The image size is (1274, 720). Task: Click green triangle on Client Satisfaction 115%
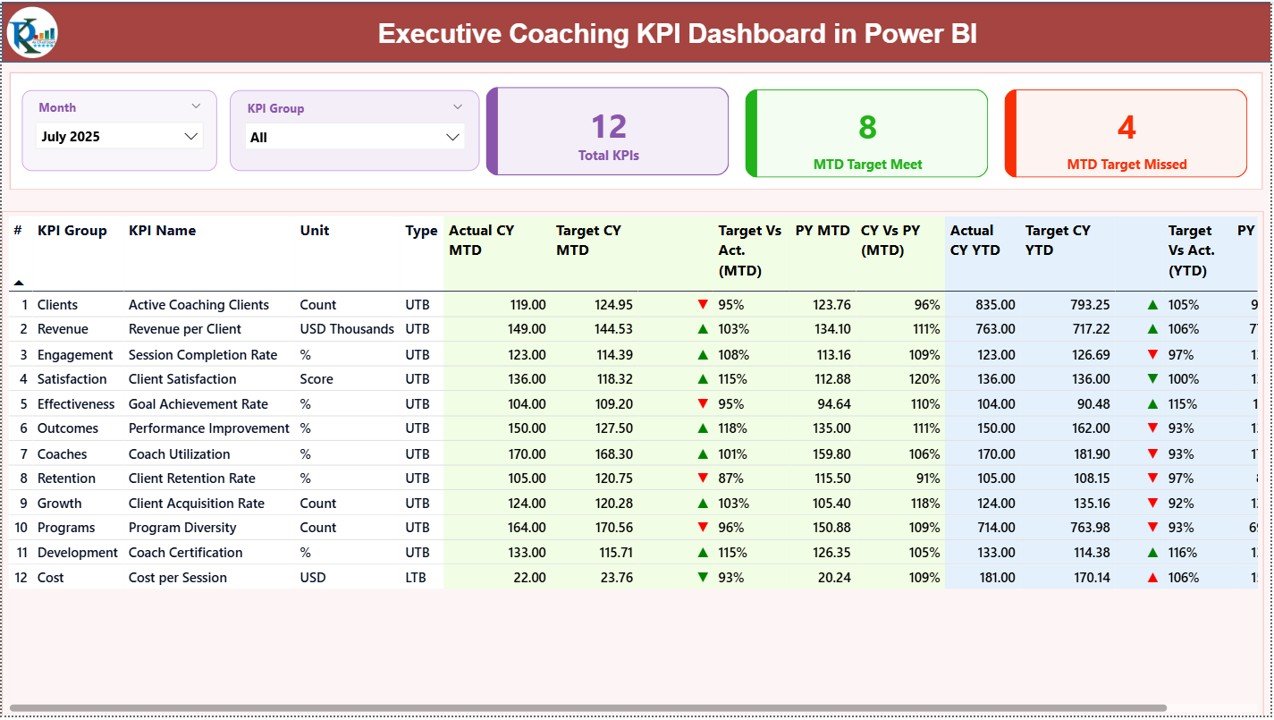[x=703, y=379]
